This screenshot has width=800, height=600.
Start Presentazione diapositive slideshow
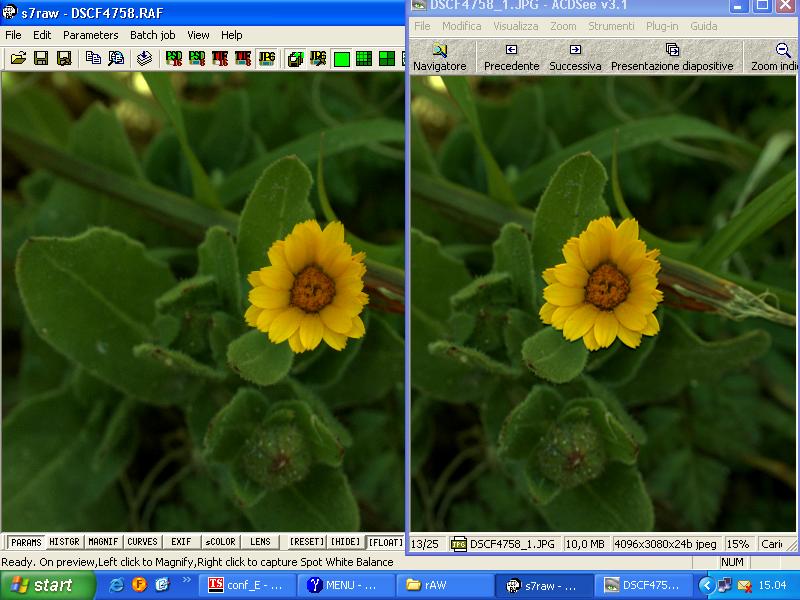[x=671, y=57]
